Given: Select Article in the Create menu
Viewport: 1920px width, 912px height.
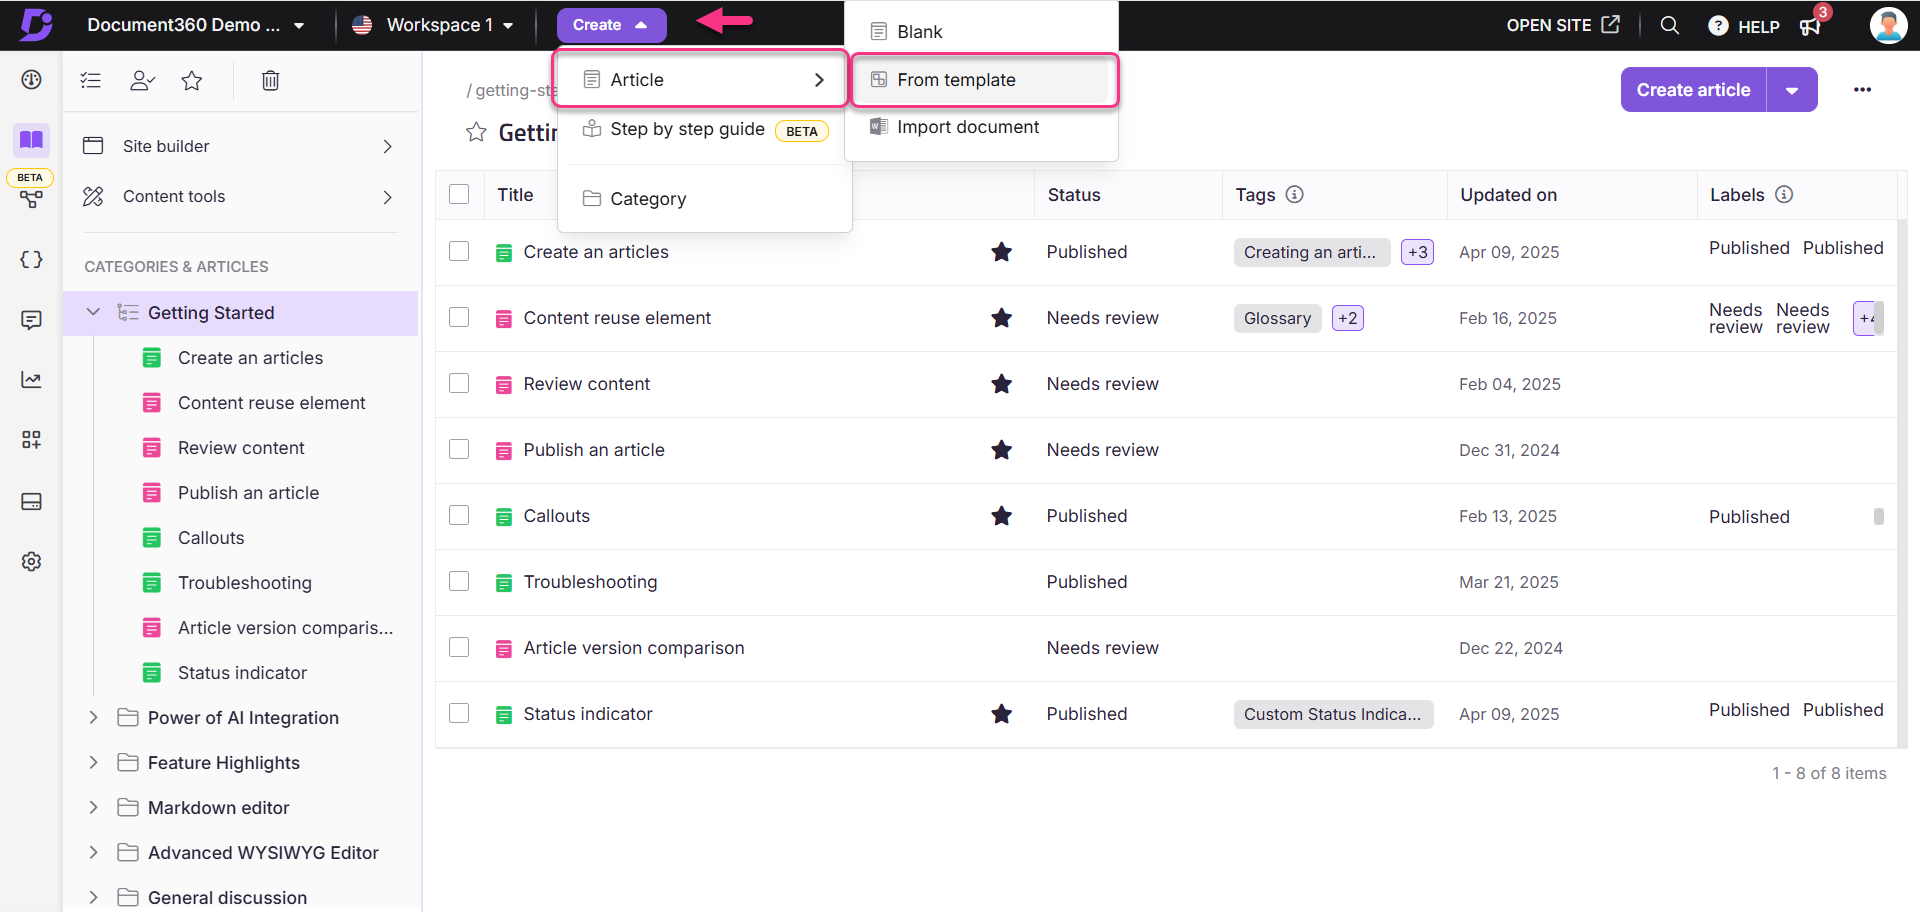Looking at the screenshot, I should coord(702,80).
